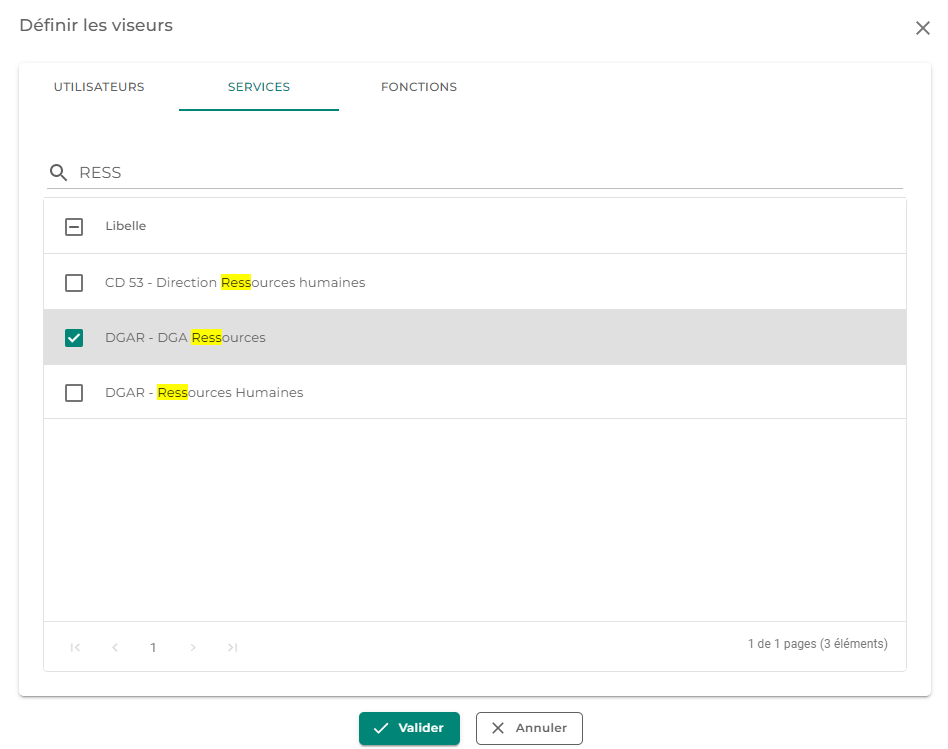
Task: Close the Définir les viseurs dialog
Action: [923, 28]
